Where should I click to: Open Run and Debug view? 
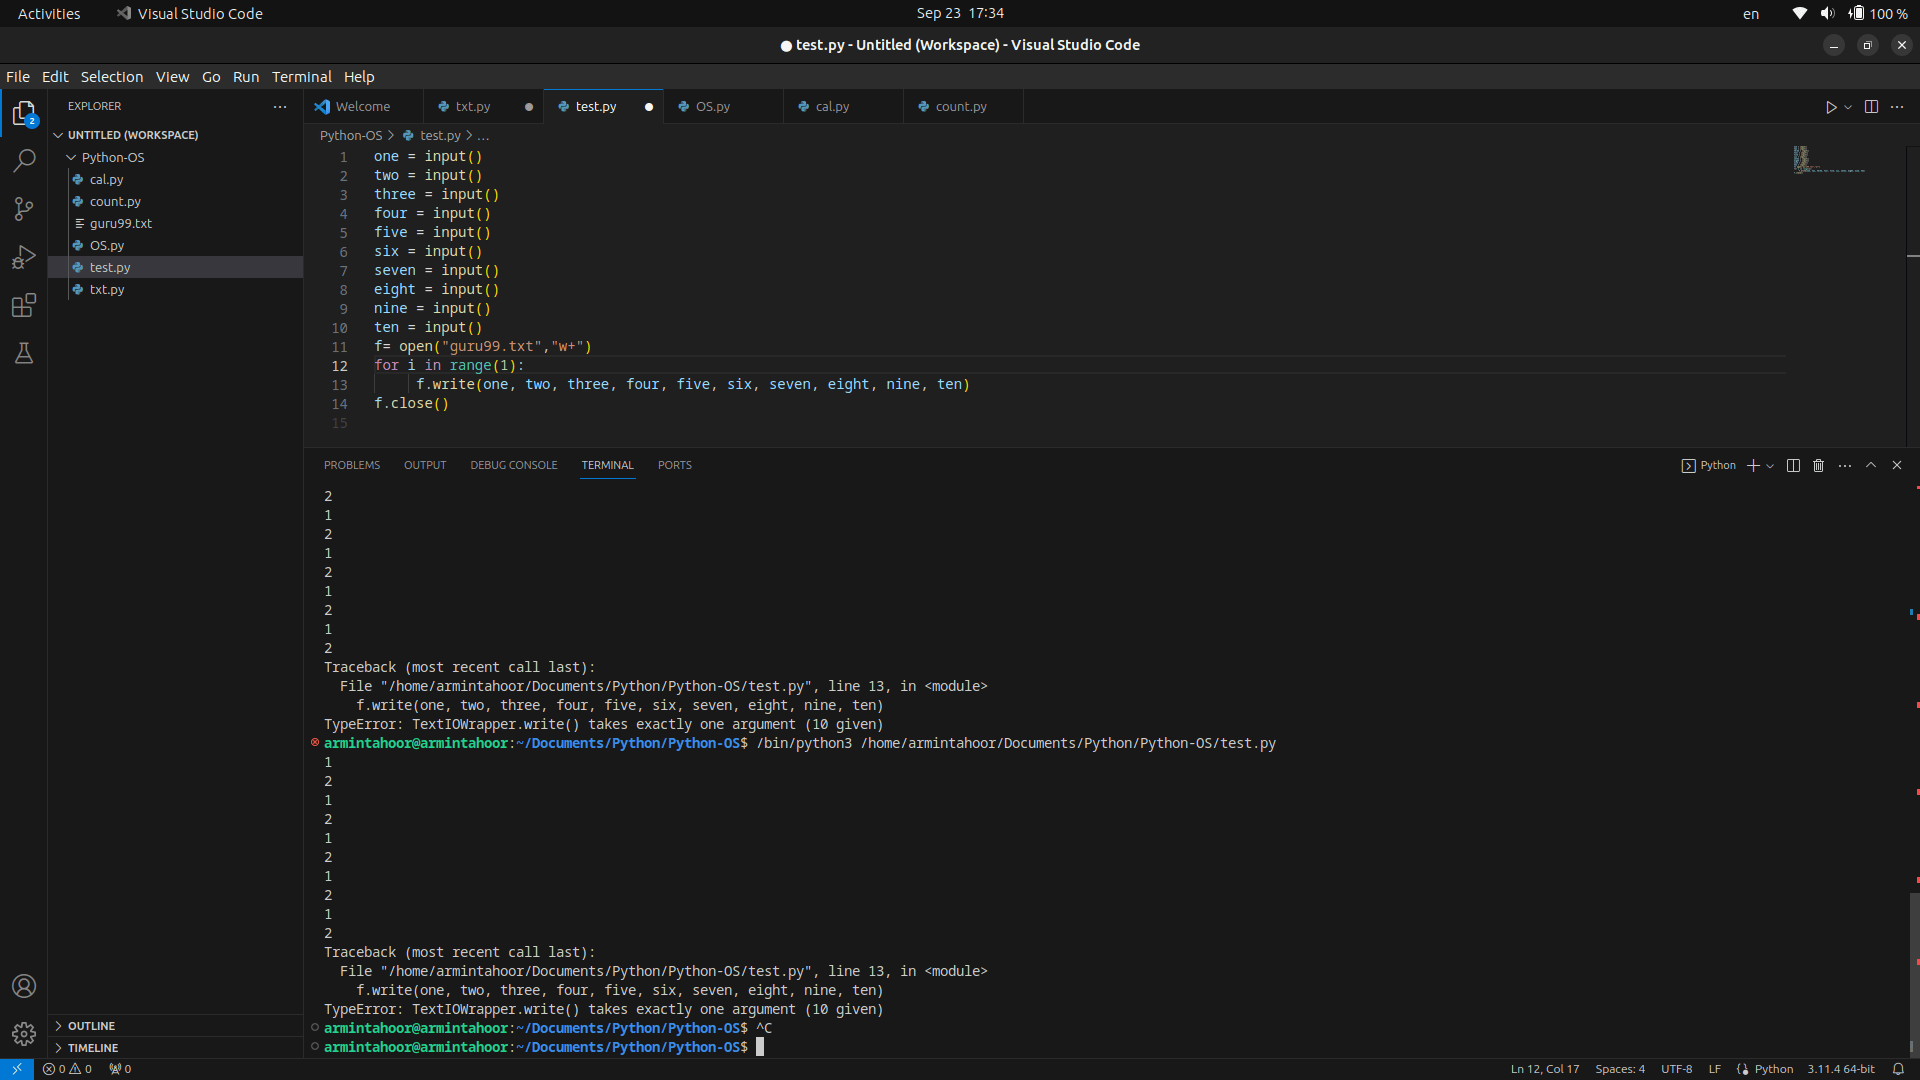point(24,257)
